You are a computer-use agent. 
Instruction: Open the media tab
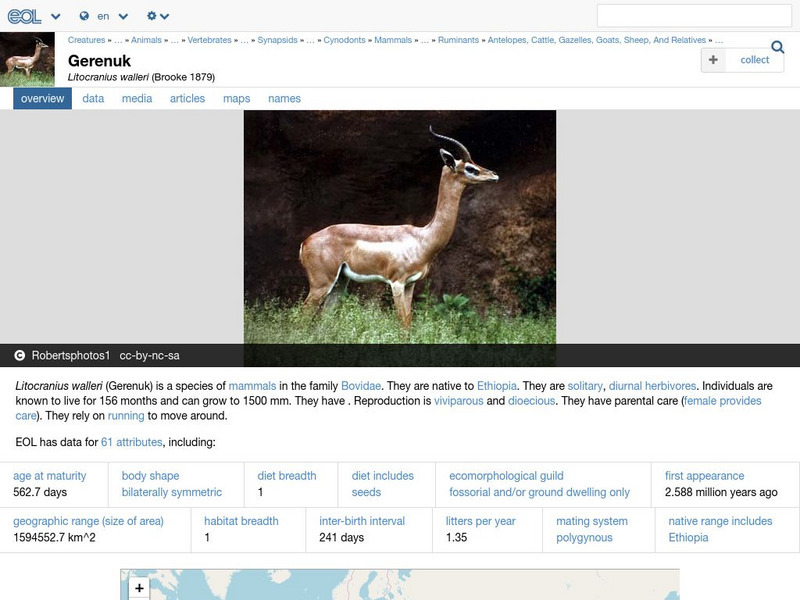tap(136, 98)
